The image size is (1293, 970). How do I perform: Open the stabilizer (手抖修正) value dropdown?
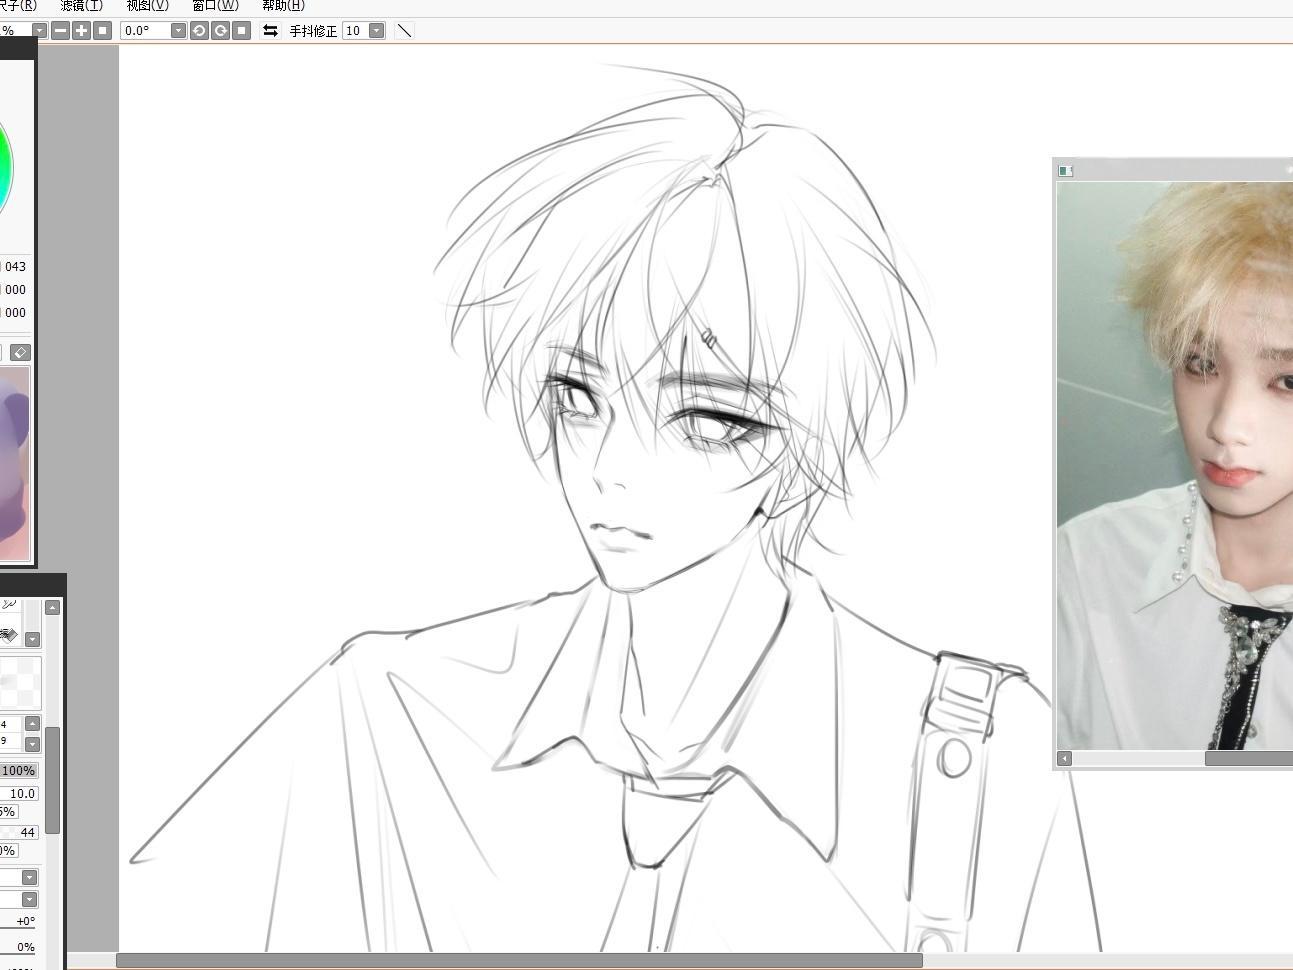[377, 30]
